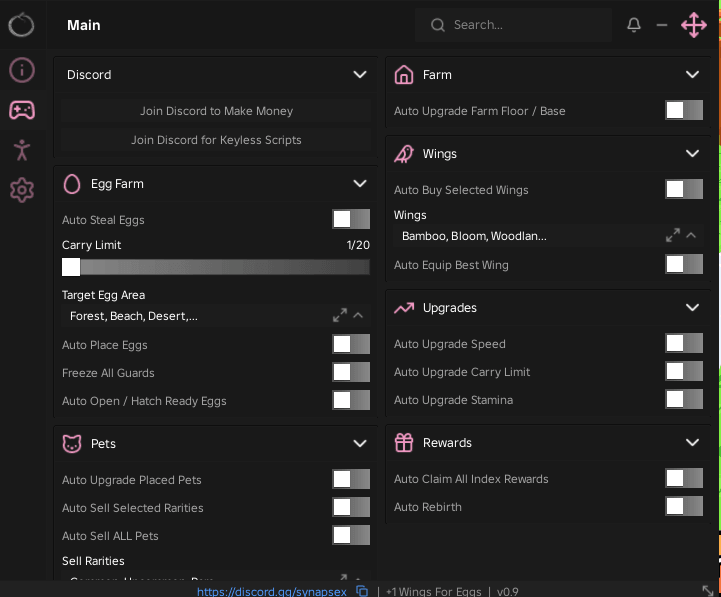The height and width of the screenshot is (597, 721).
Task: Click the 'Forest, Beach, Desert,...' selection text
Action: click(x=134, y=316)
